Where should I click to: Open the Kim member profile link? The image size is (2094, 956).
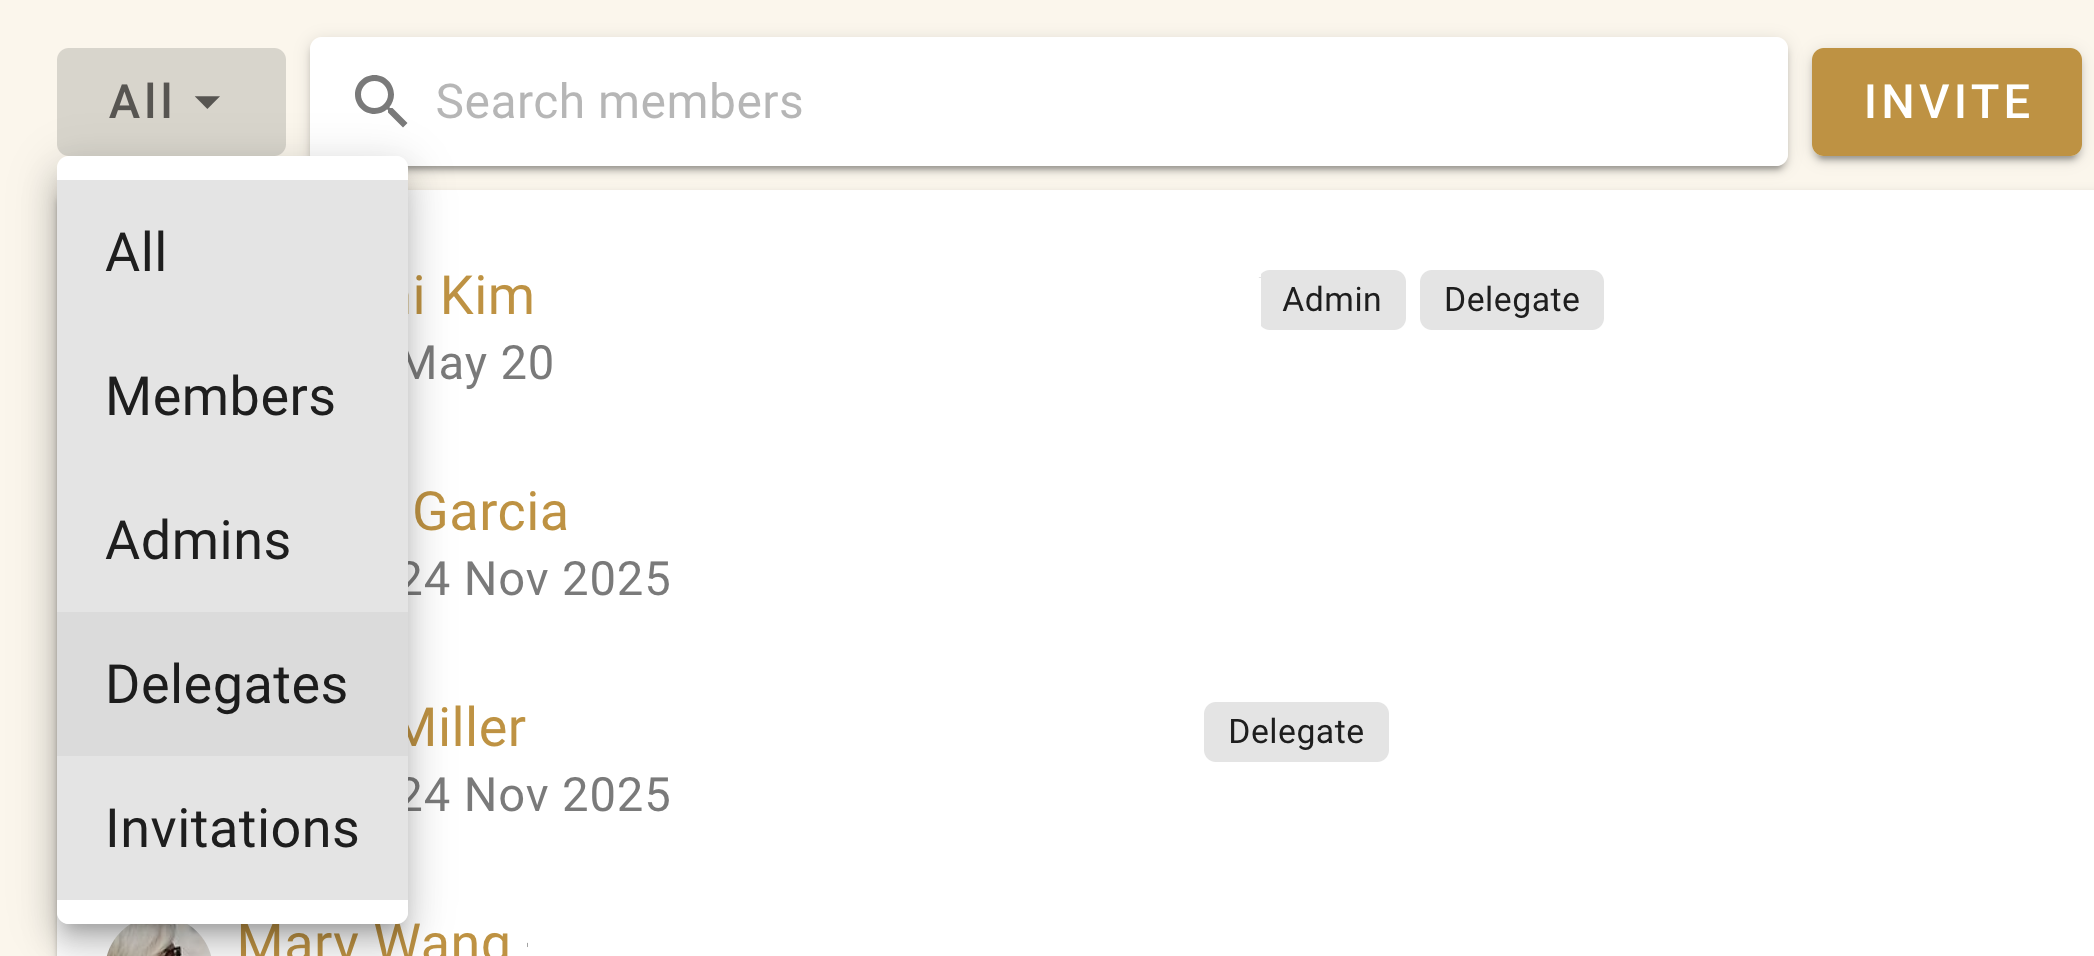click(471, 296)
